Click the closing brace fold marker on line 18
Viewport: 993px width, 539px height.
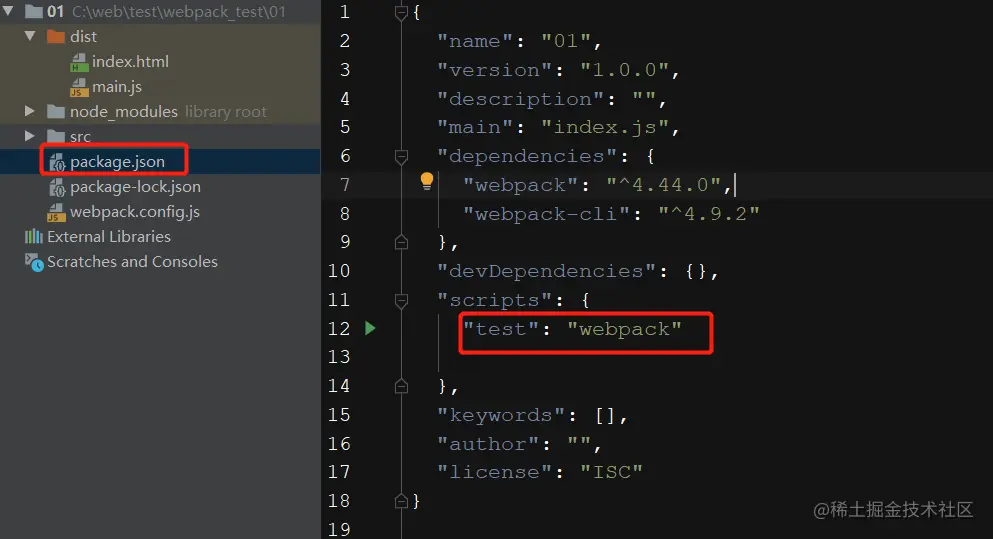click(x=401, y=501)
